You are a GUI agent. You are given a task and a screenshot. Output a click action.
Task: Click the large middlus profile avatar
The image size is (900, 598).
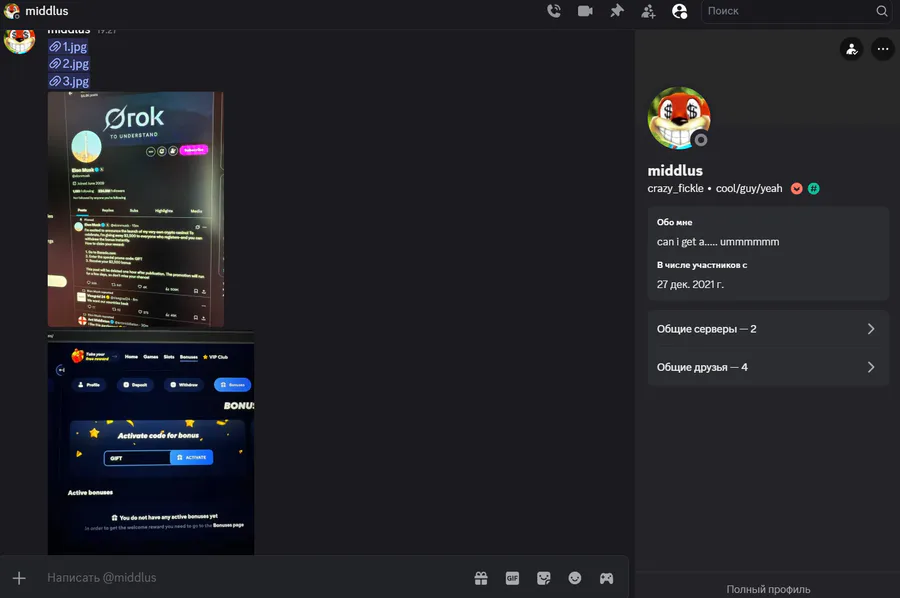coord(679,118)
